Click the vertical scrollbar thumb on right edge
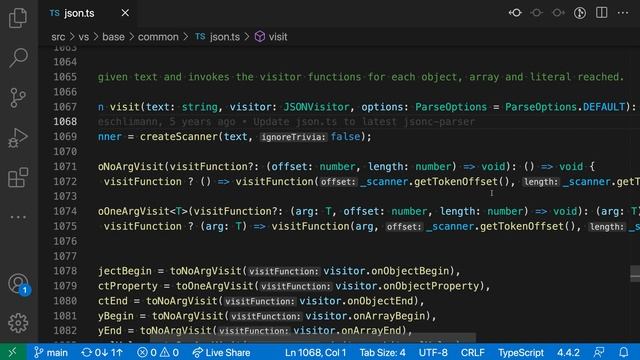Screen dimensions: 640x360 (635, 273)
